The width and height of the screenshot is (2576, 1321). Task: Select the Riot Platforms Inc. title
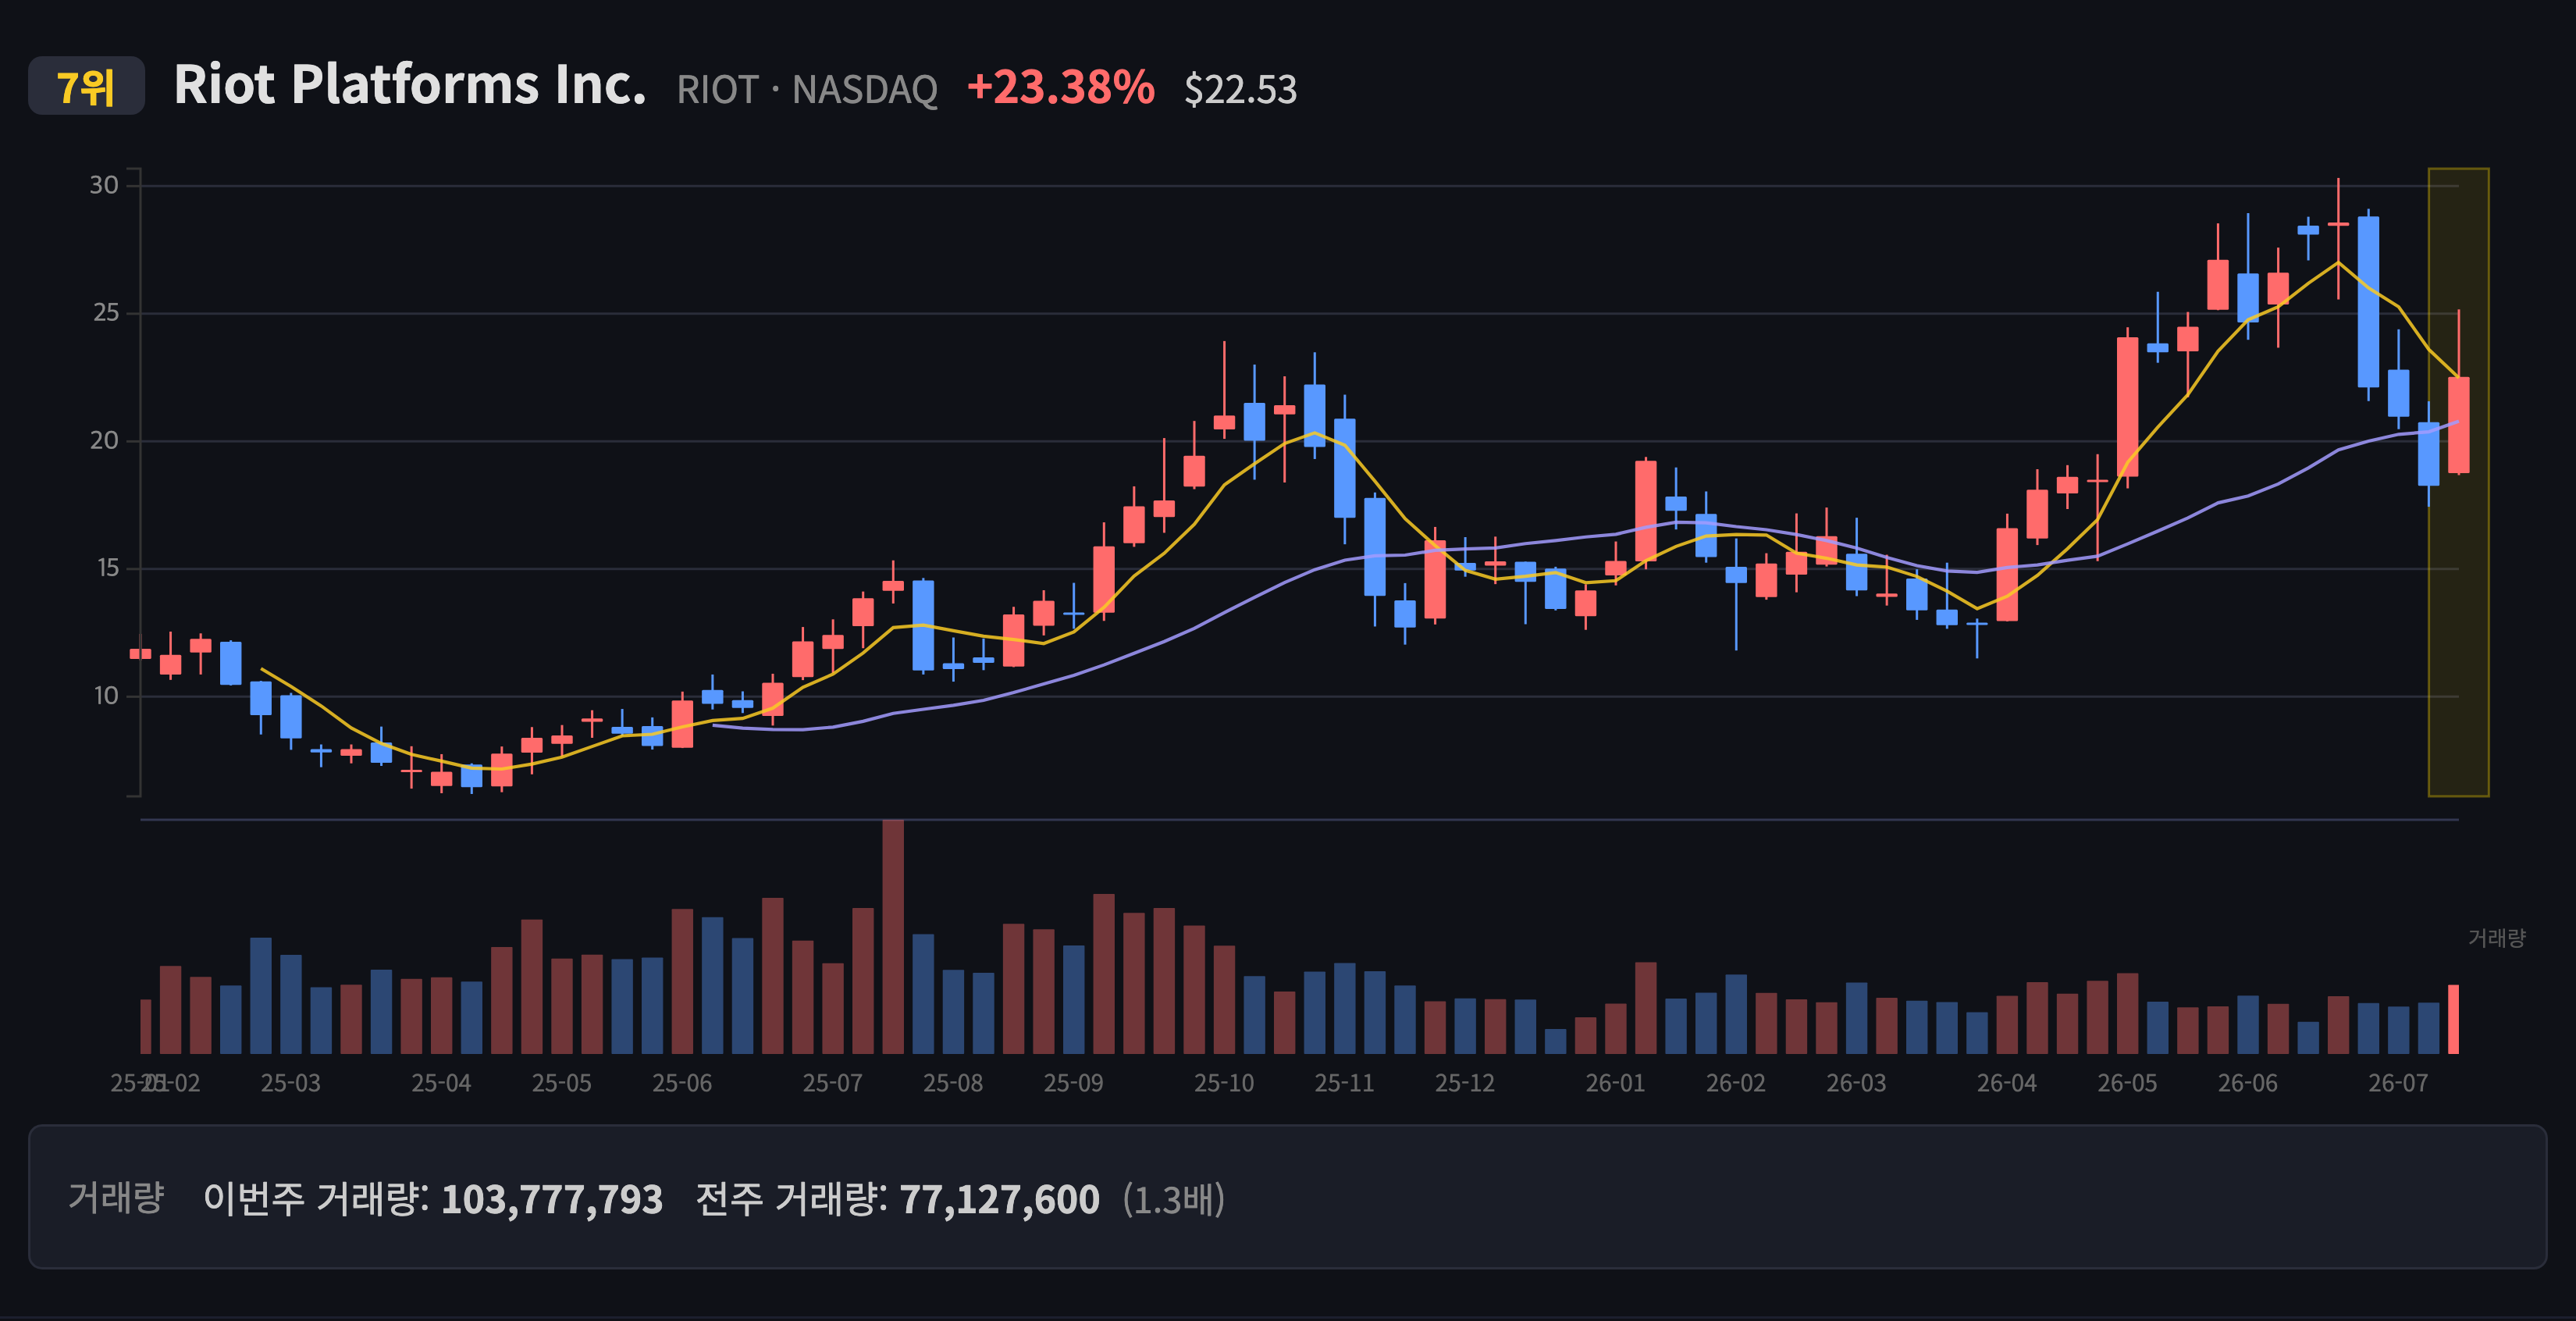click(x=410, y=85)
